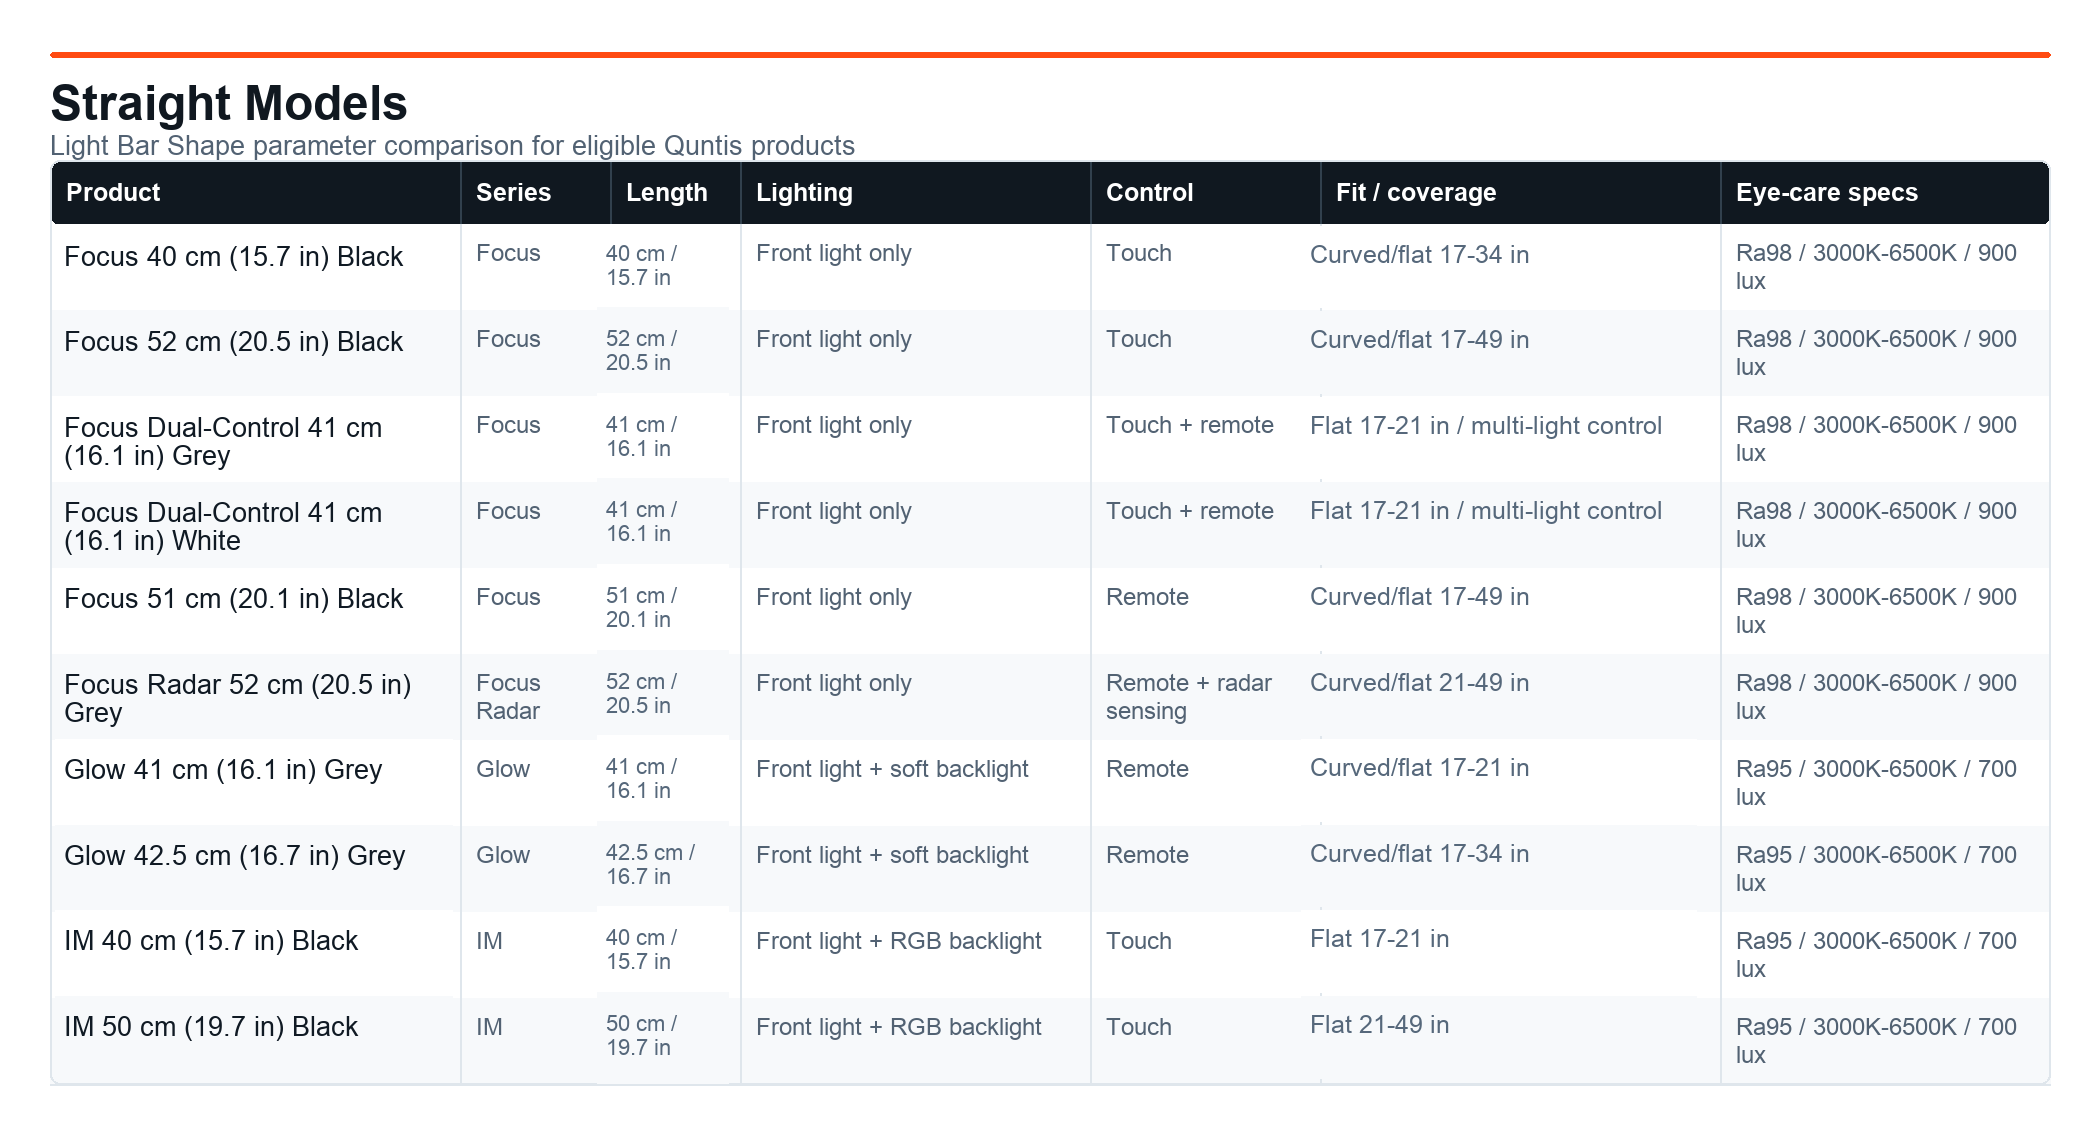The width and height of the screenshot is (2100, 1138).
Task: Click the 50 cm / 19.7 in length cell
Action: click(641, 1036)
